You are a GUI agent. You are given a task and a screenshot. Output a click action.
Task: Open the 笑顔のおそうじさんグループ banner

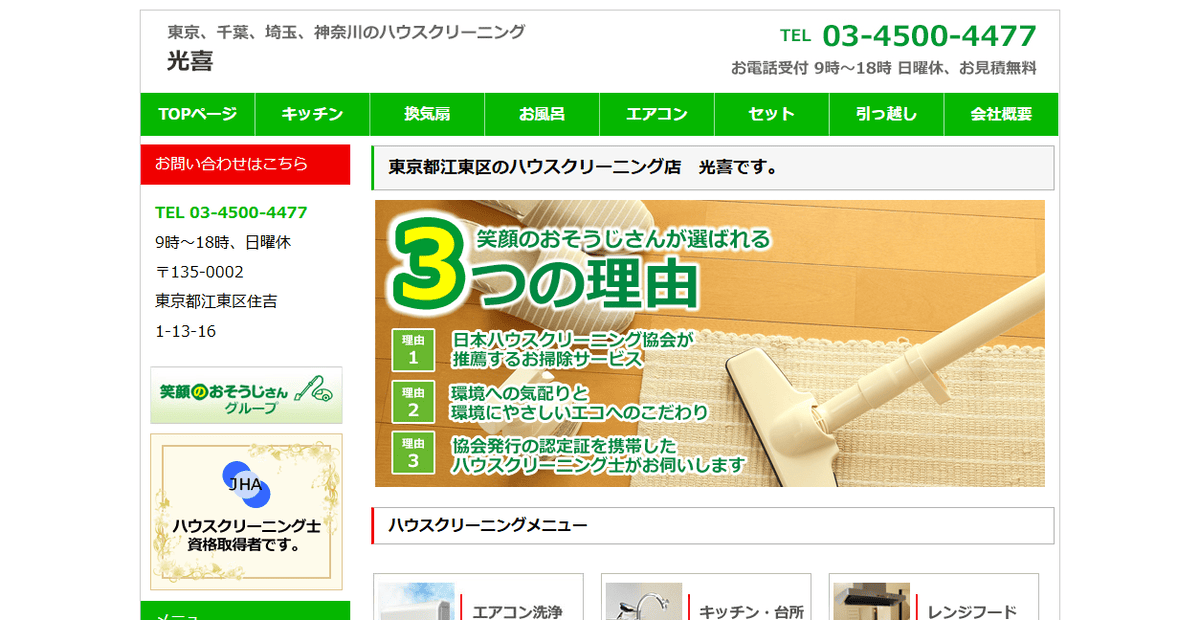pos(246,395)
